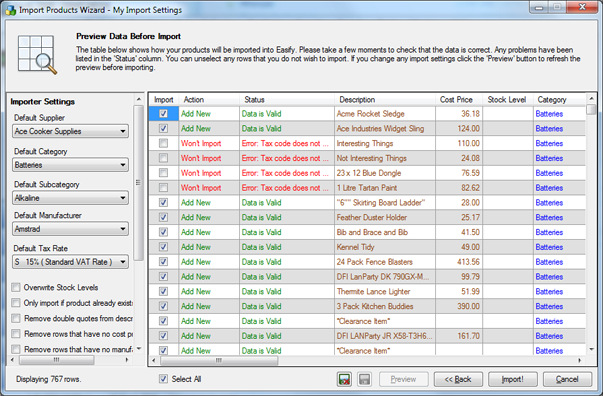The height and width of the screenshot is (396, 603).
Task: Click Batteries link for 3 Pack Kitchen Buddies
Action: (x=549, y=306)
